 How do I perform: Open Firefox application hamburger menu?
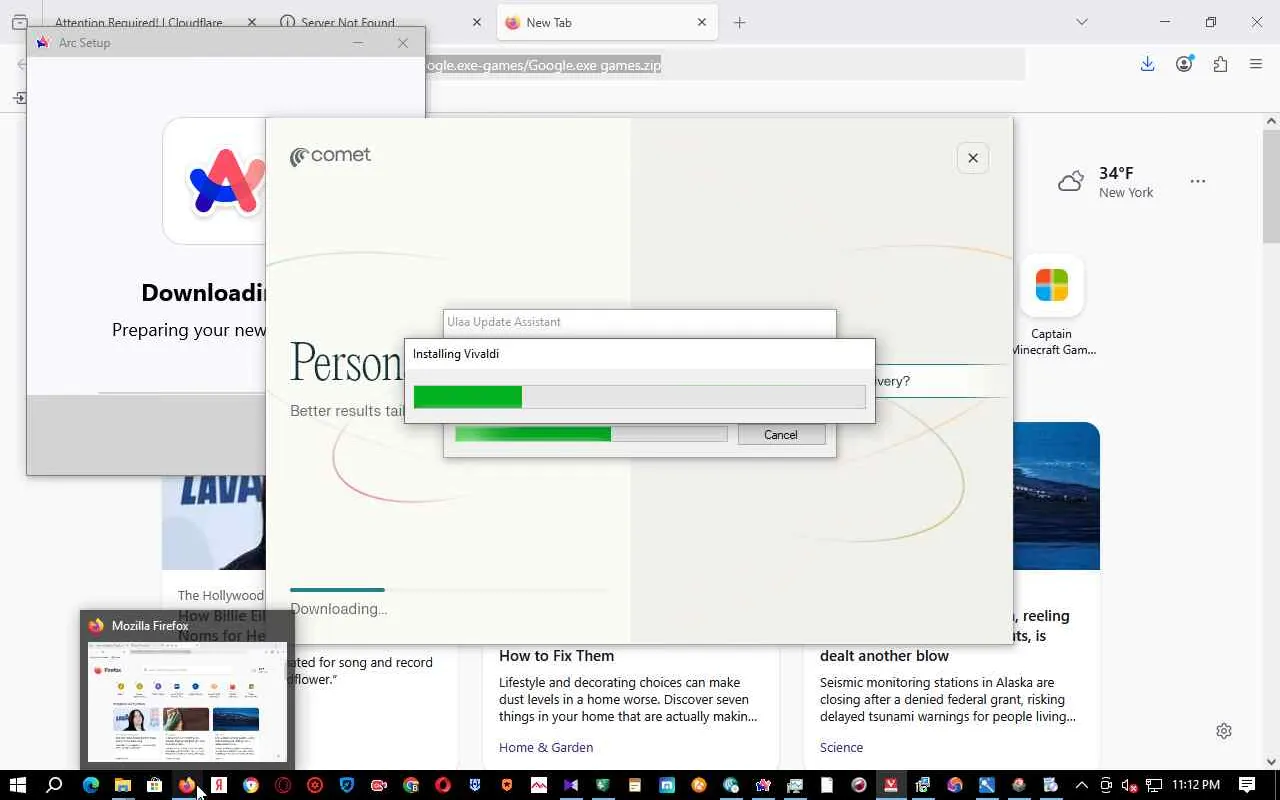(x=1256, y=64)
